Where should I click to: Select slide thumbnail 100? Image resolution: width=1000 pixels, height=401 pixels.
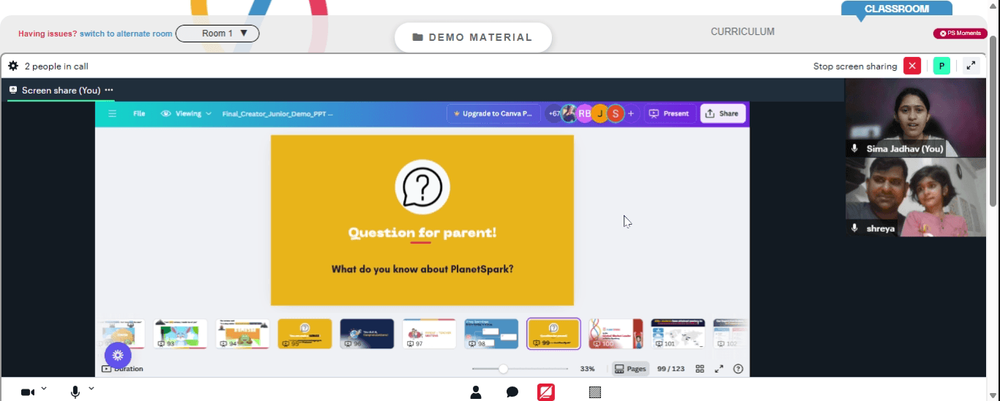pos(615,334)
